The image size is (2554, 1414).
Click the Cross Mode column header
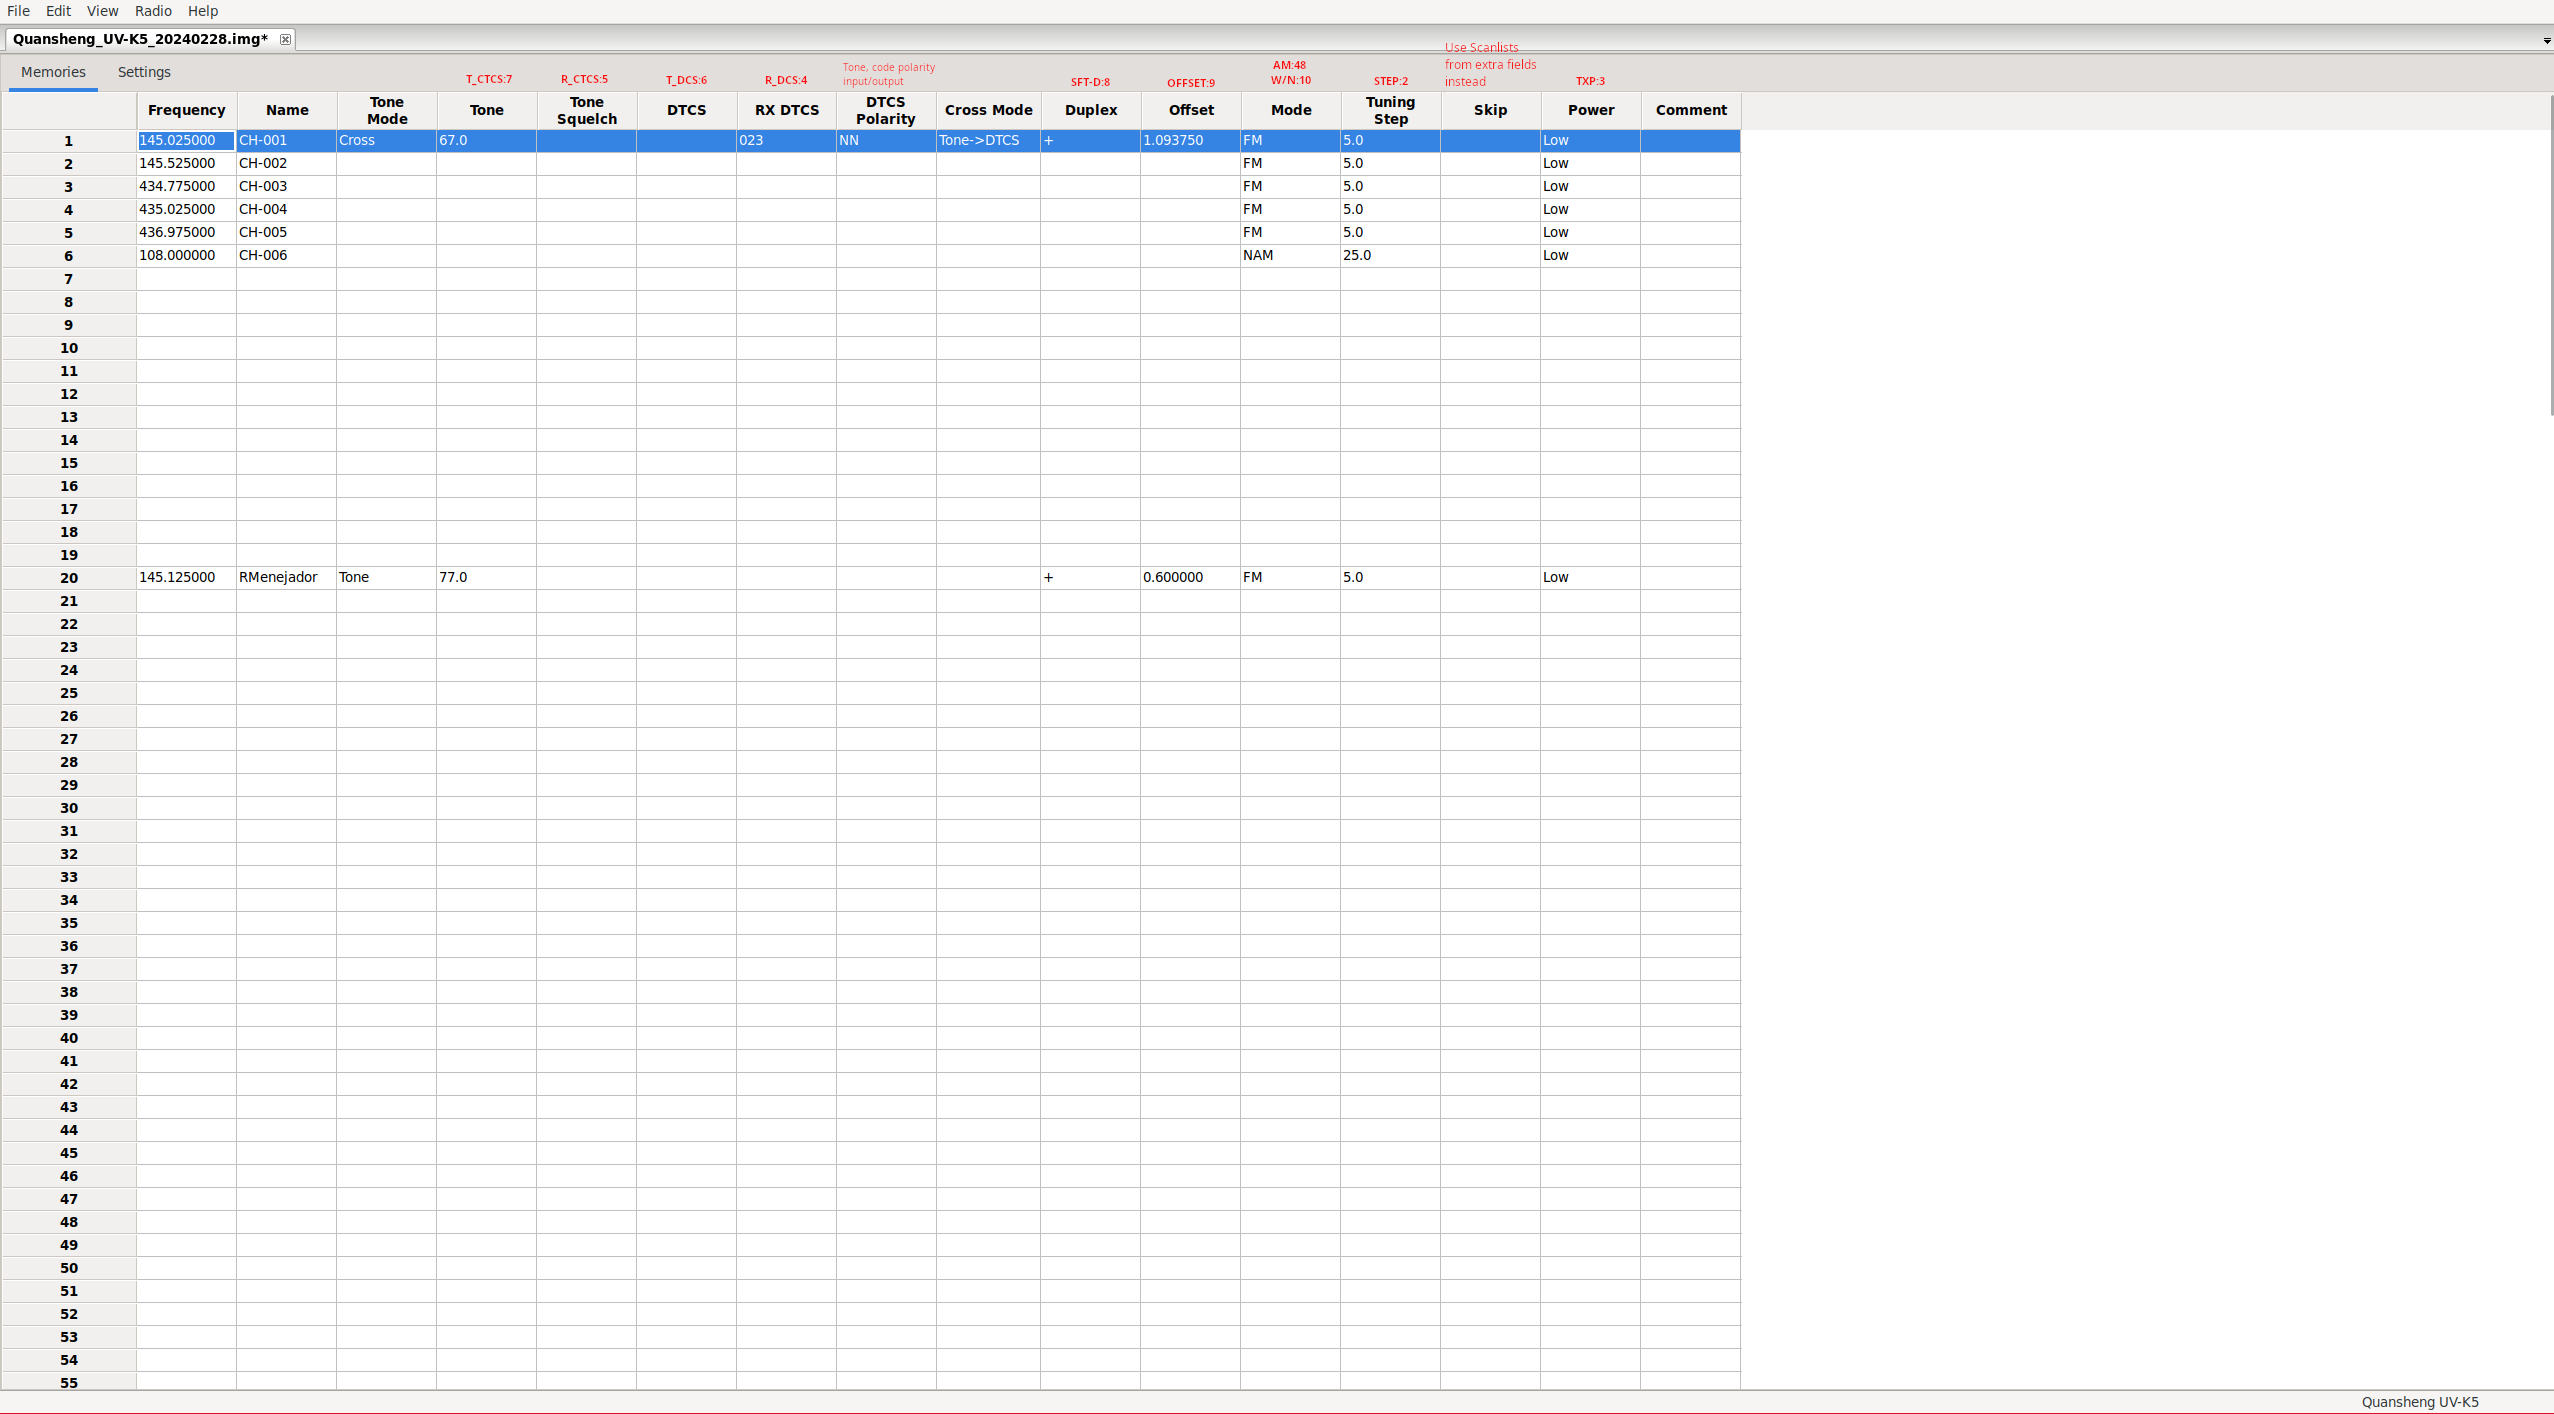pyautogui.click(x=988, y=110)
